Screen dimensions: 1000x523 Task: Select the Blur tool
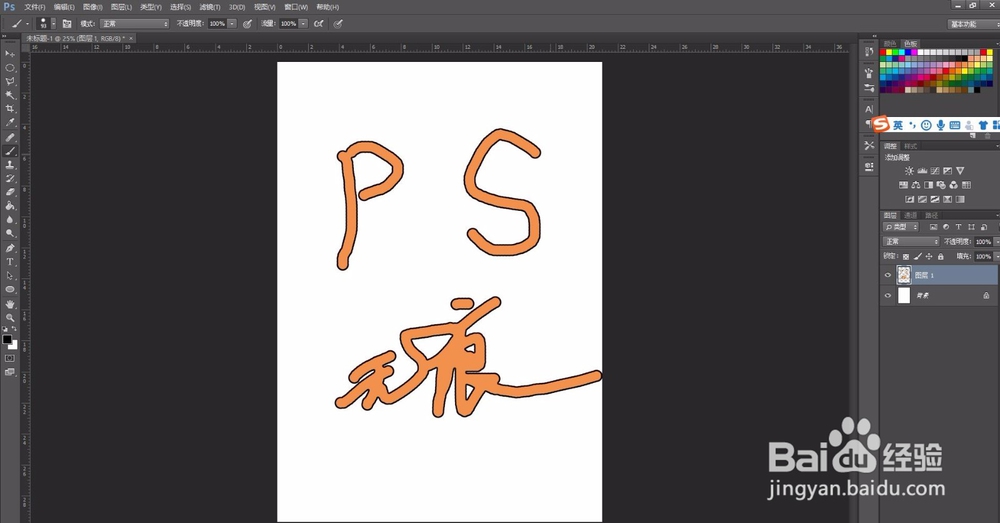point(10,220)
